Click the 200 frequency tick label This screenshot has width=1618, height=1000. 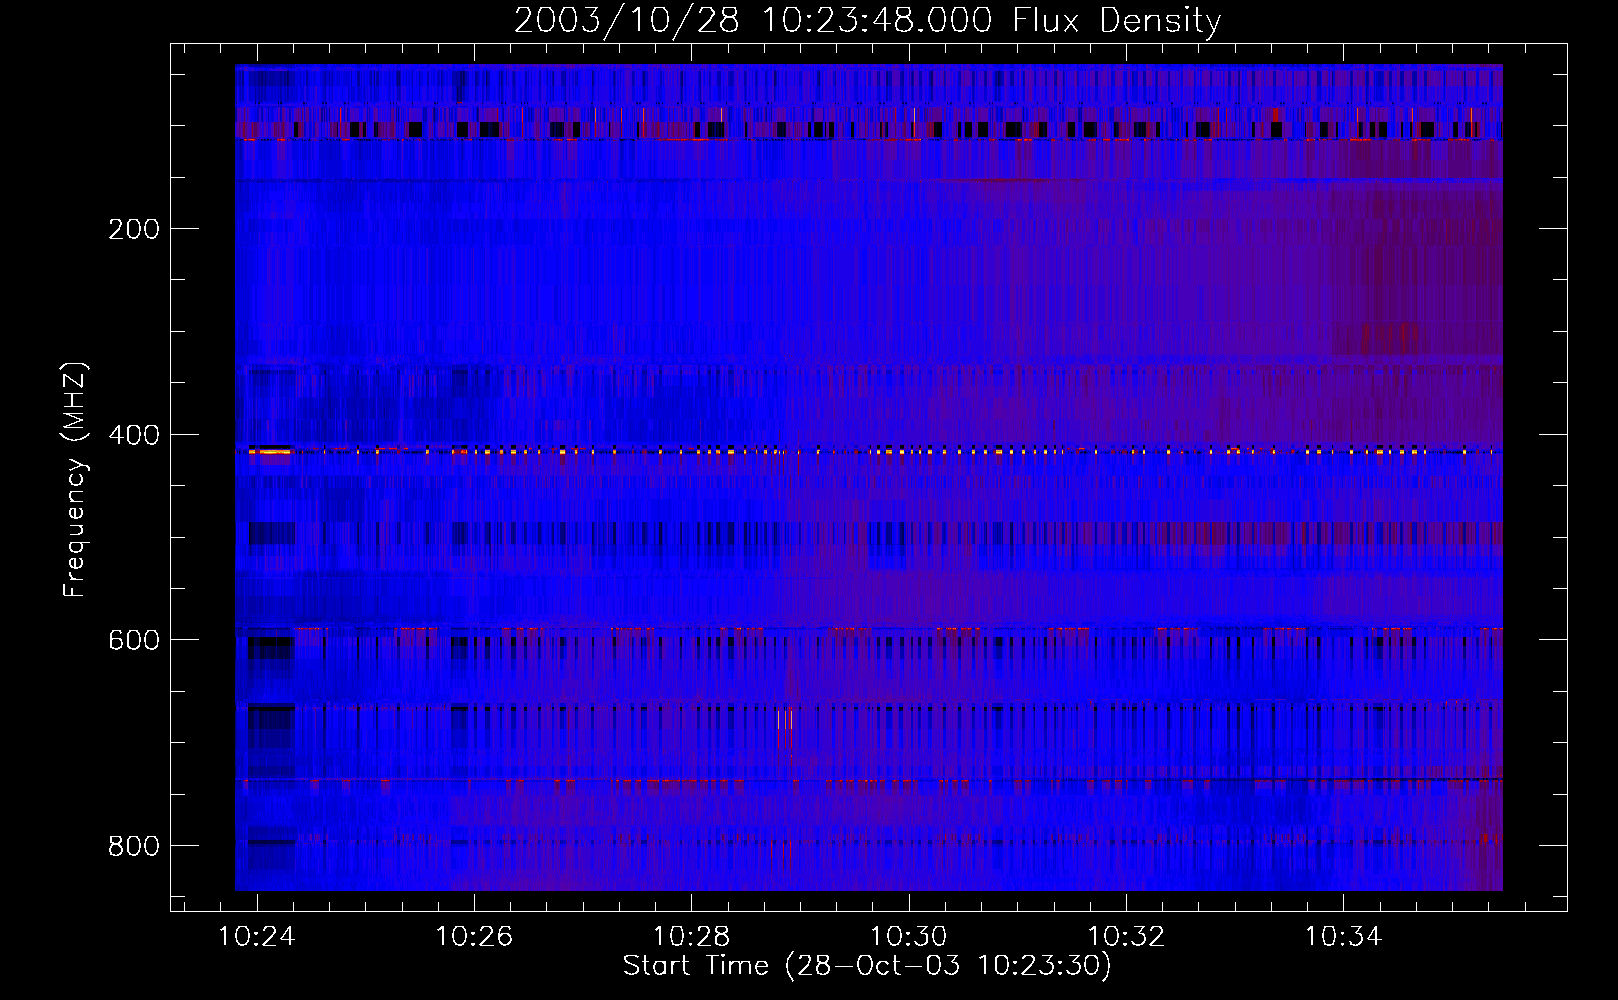134,229
